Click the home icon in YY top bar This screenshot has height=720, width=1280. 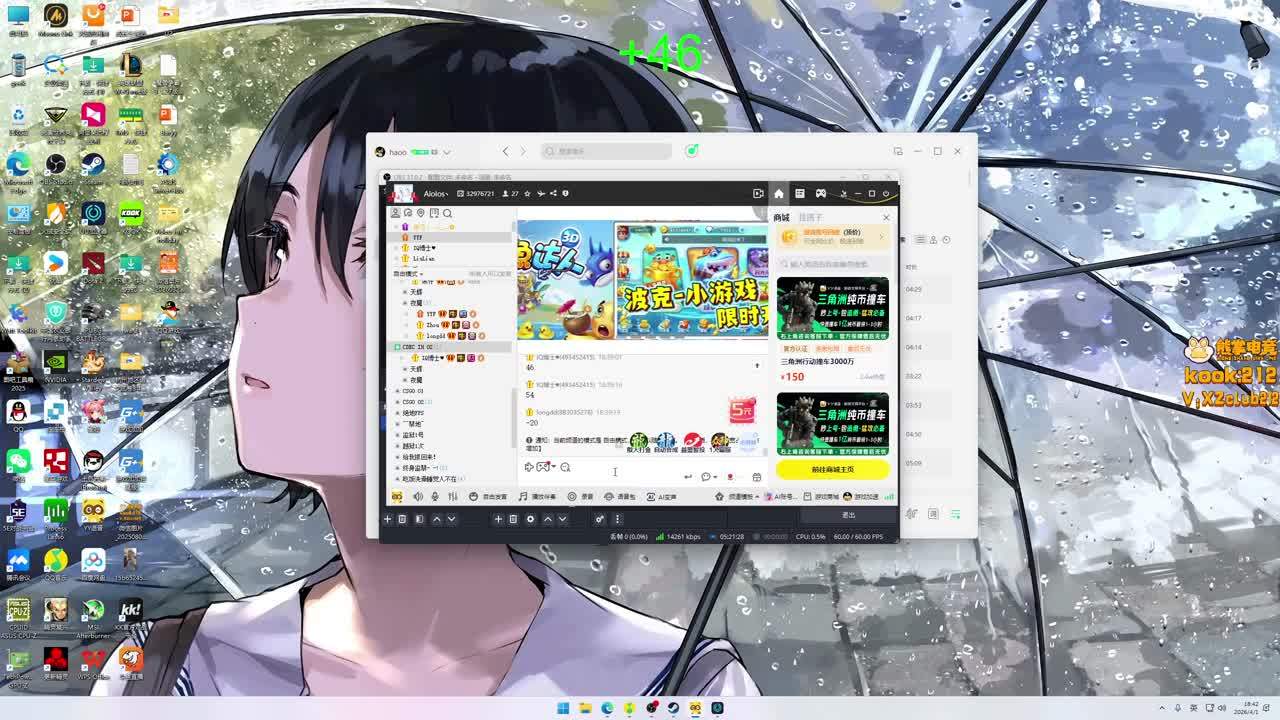tap(779, 194)
